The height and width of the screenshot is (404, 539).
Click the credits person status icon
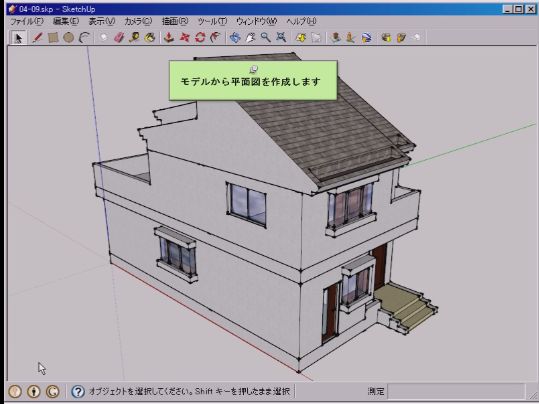pos(34,391)
